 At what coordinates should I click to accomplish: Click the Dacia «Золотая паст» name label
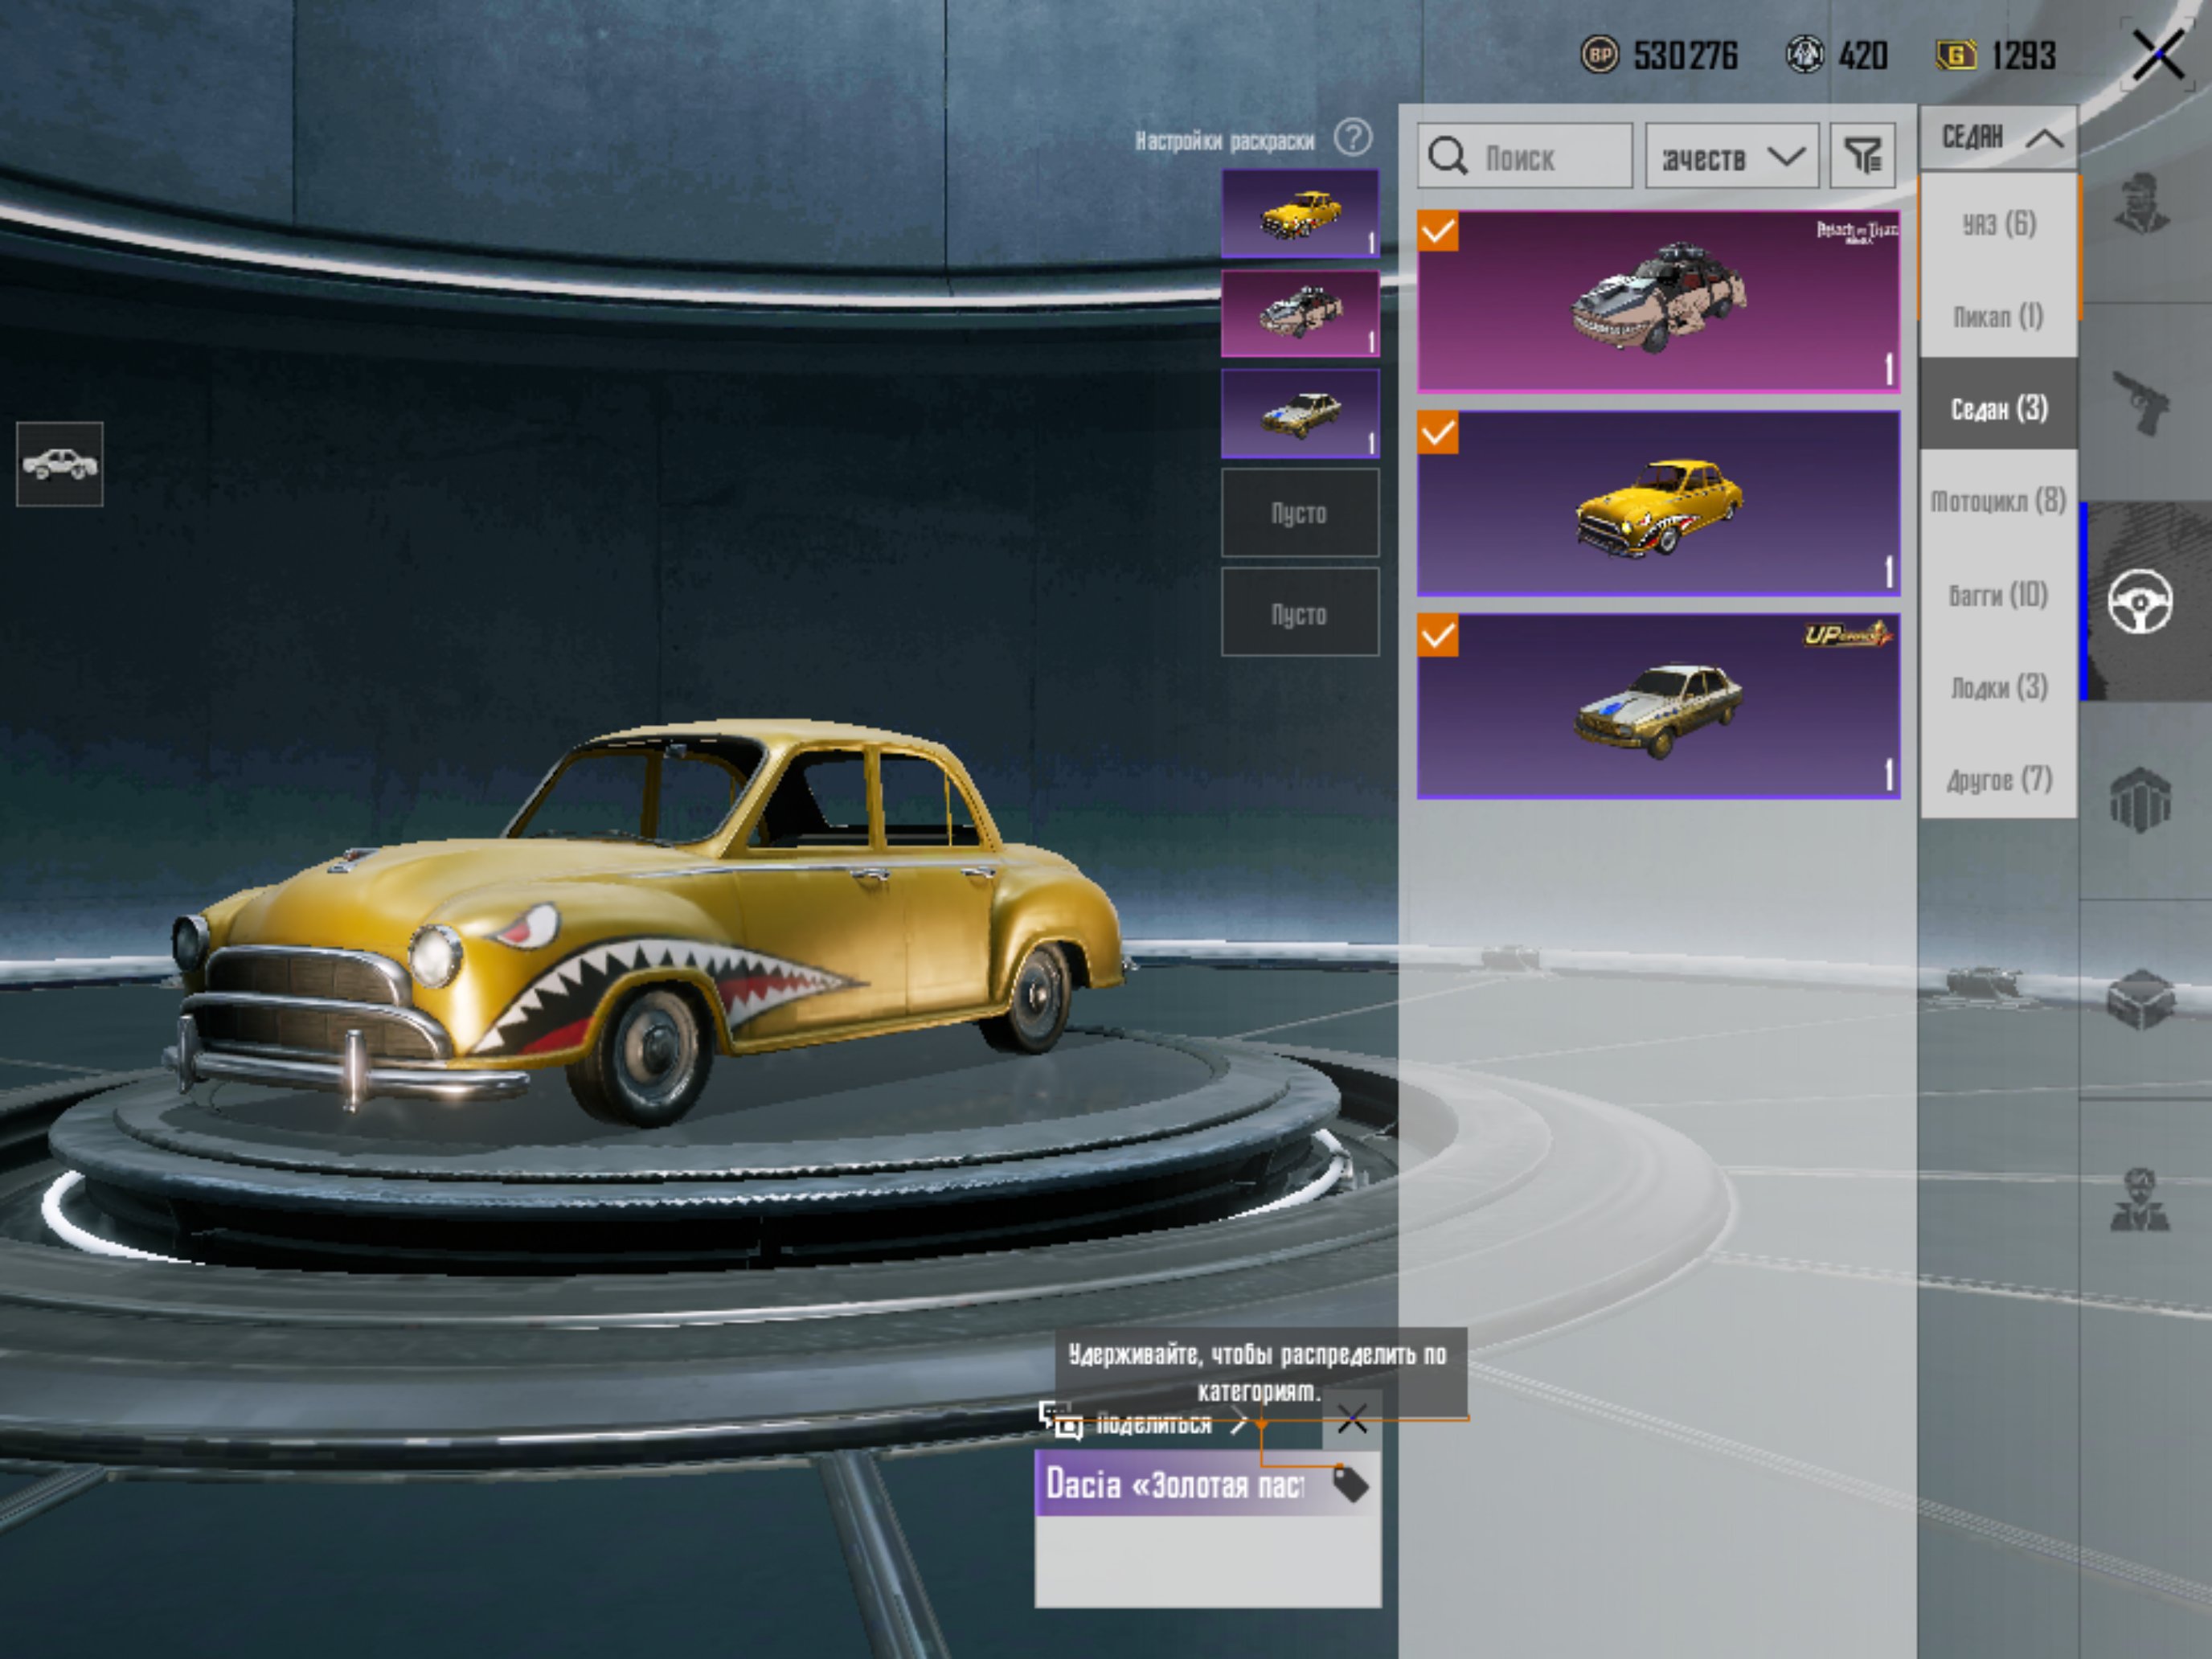click(x=1176, y=1484)
